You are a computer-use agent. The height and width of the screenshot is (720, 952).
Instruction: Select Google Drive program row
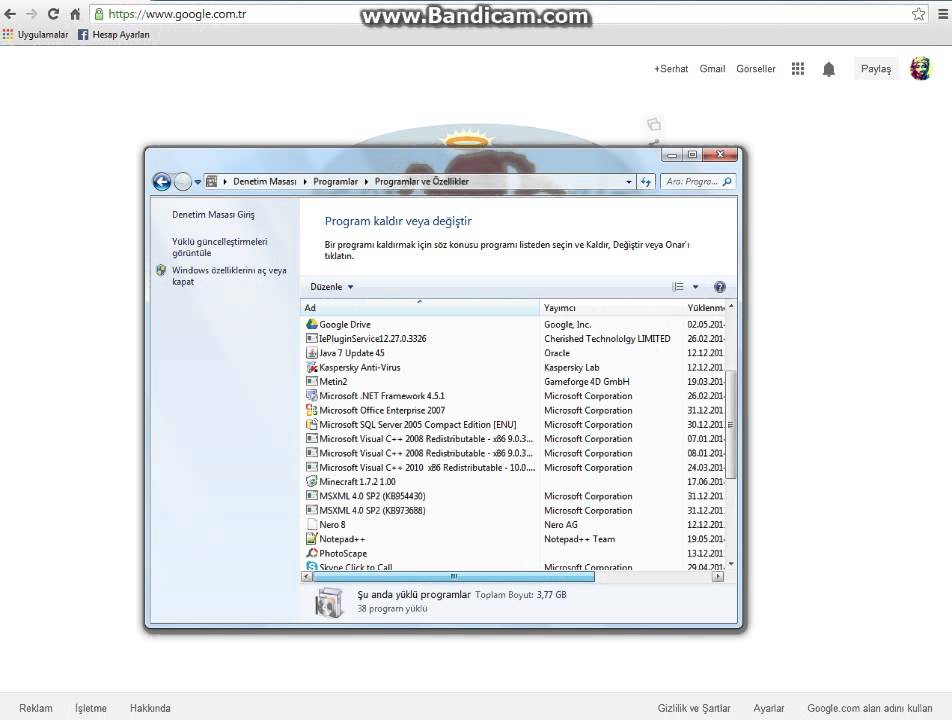515,324
